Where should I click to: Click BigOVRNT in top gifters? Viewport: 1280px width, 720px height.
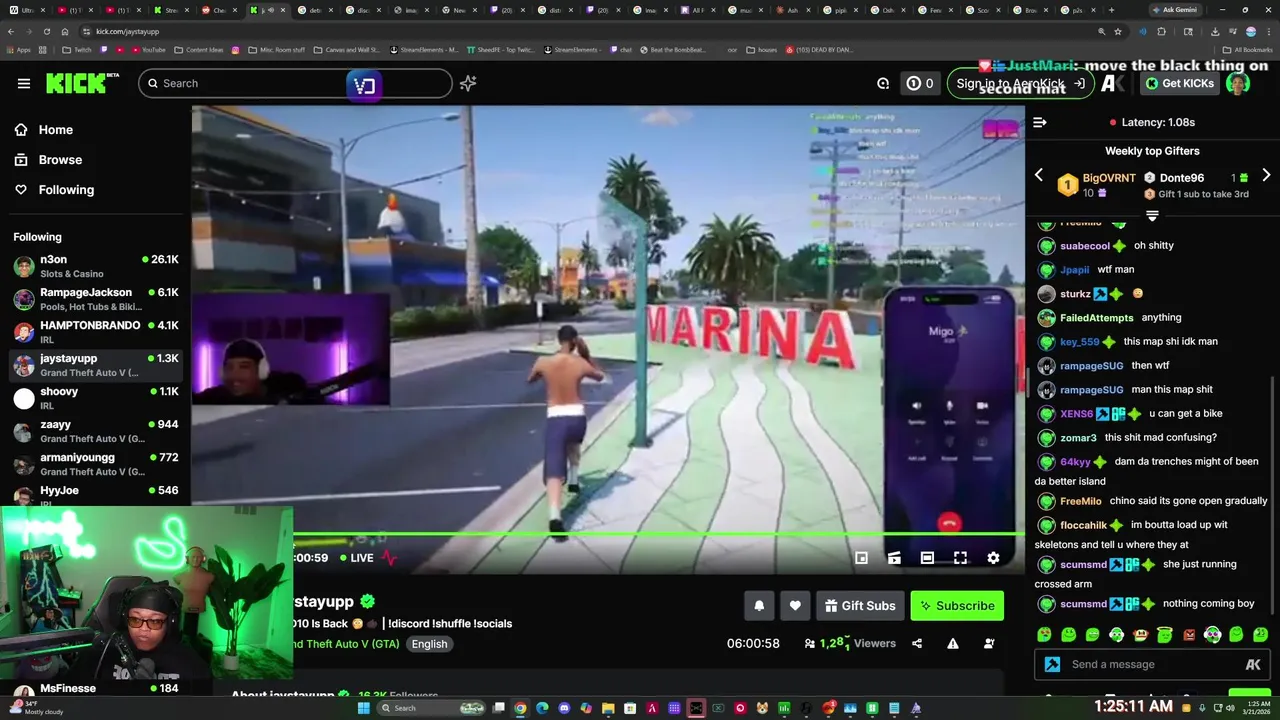click(1109, 178)
